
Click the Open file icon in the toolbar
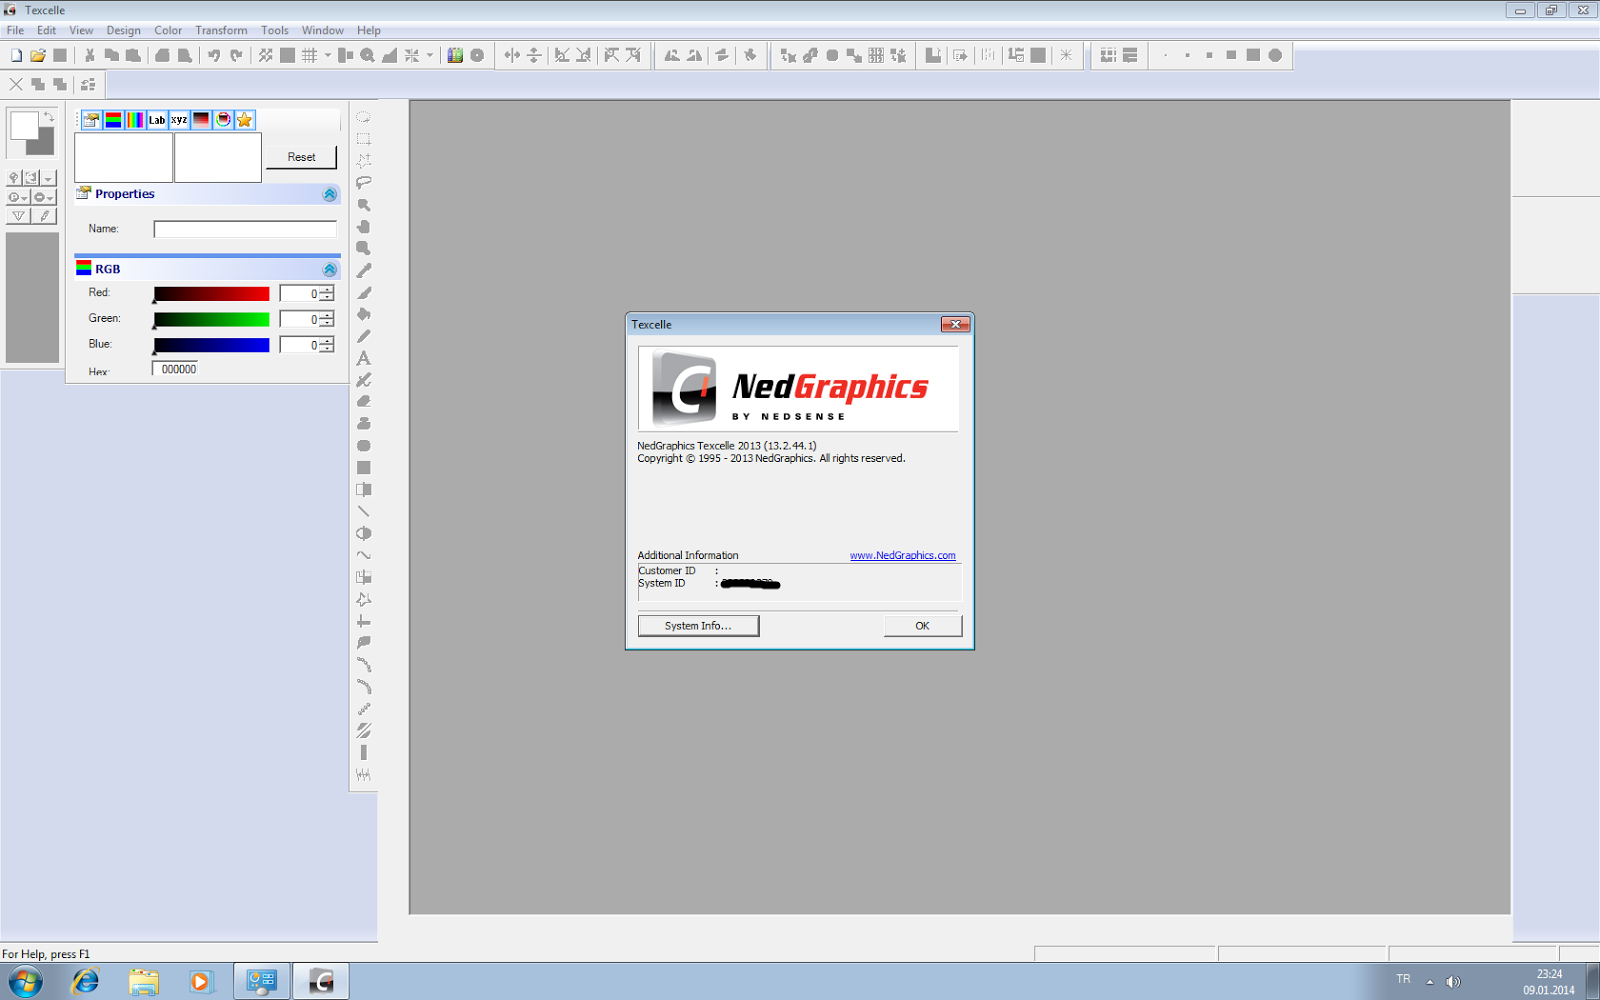pos(37,55)
